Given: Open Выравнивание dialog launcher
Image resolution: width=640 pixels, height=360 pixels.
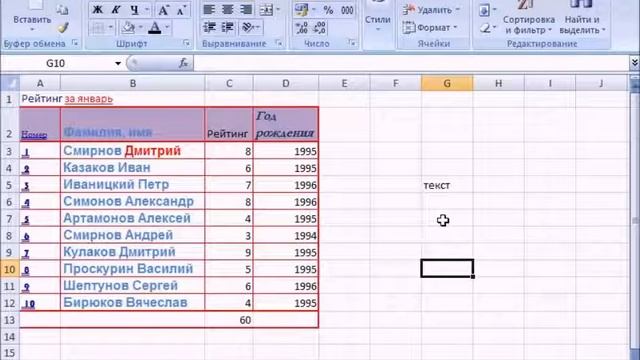Looking at the screenshot, I should pyautogui.click(x=279, y=42).
